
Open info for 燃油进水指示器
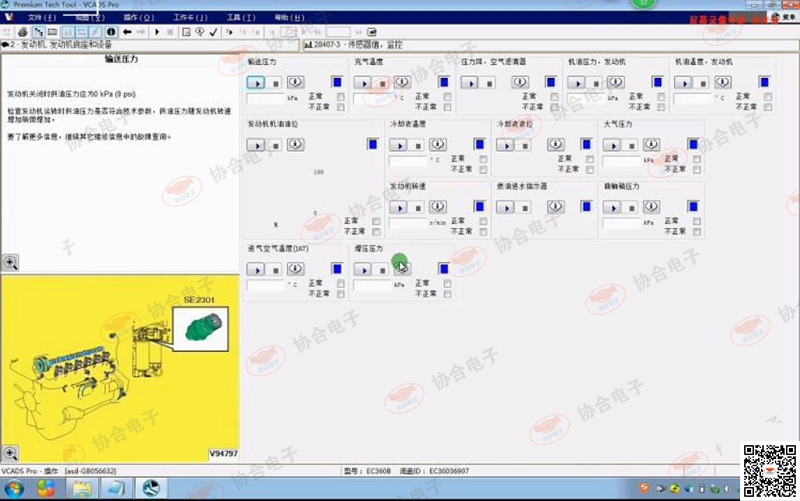(x=556, y=207)
